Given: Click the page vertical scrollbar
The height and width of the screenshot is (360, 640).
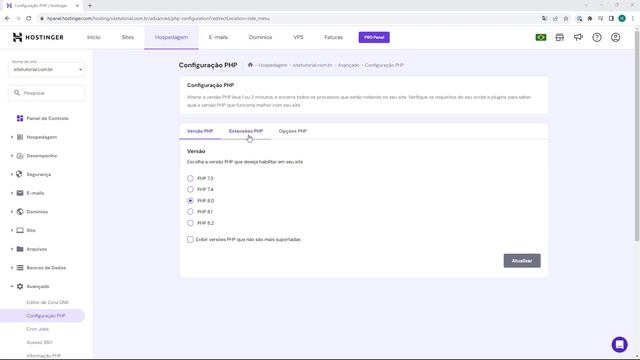Looking at the screenshot, I should pyautogui.click(x=637, y=135).
